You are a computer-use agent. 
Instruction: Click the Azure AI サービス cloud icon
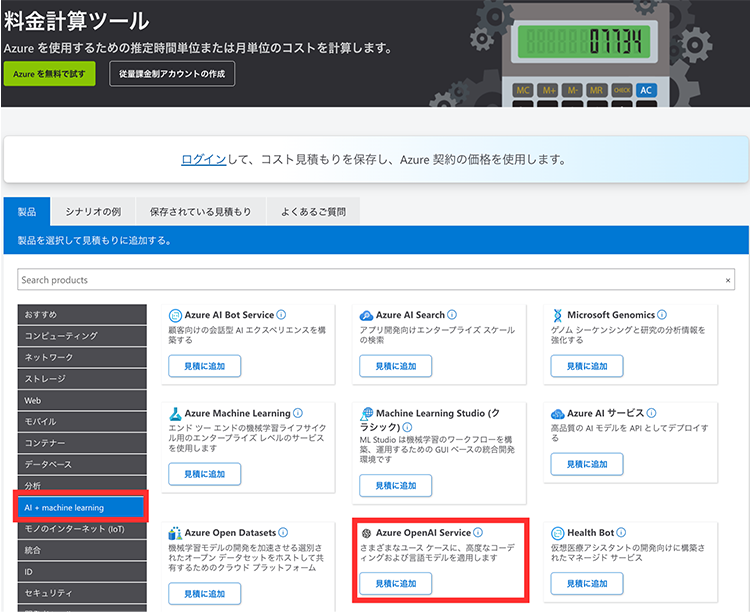(557, 413)
